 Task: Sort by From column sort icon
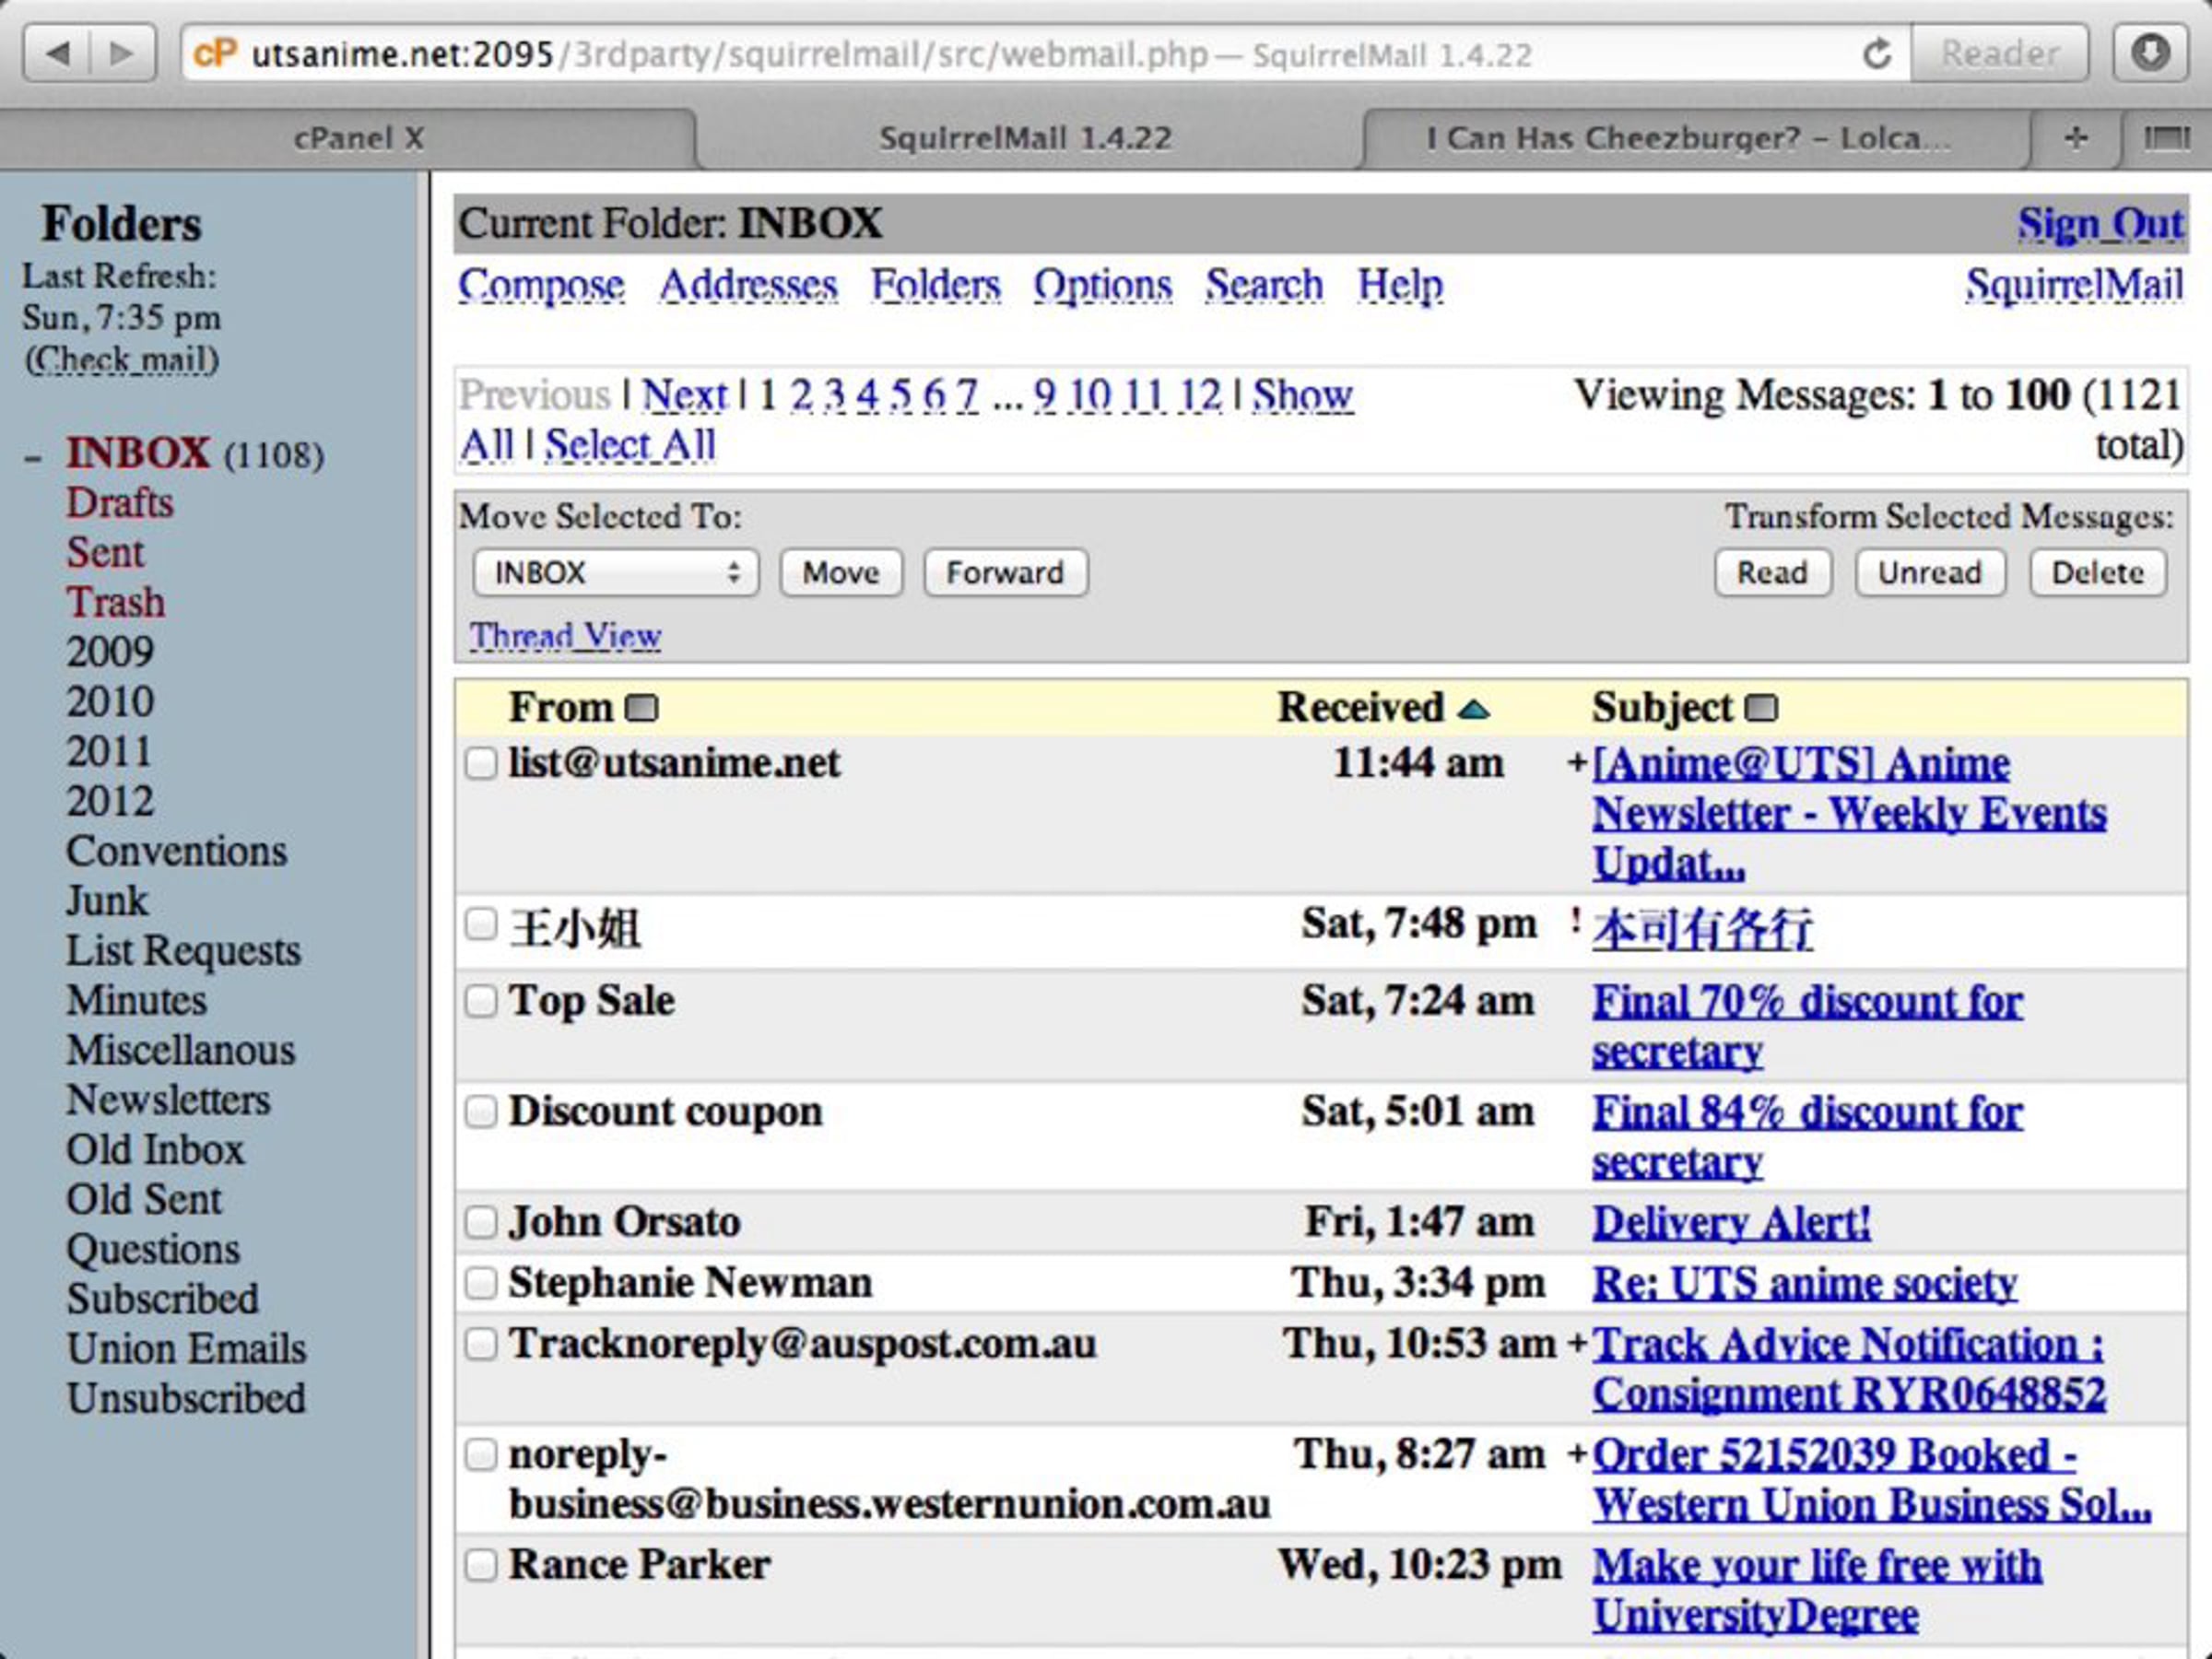click(x=641, y=708)
